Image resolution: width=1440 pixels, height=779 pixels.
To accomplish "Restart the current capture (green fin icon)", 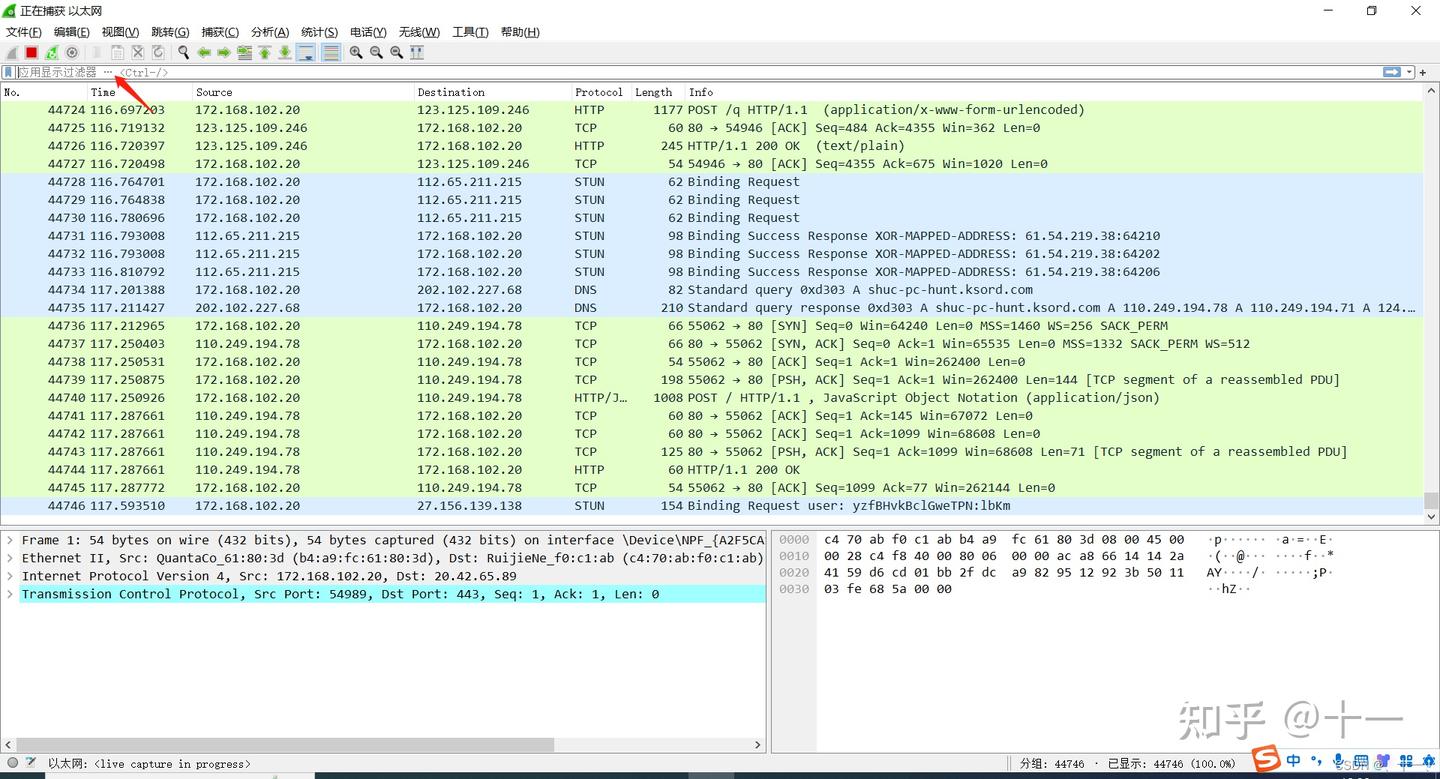I will pyautogui.click(x=51, y=52).
